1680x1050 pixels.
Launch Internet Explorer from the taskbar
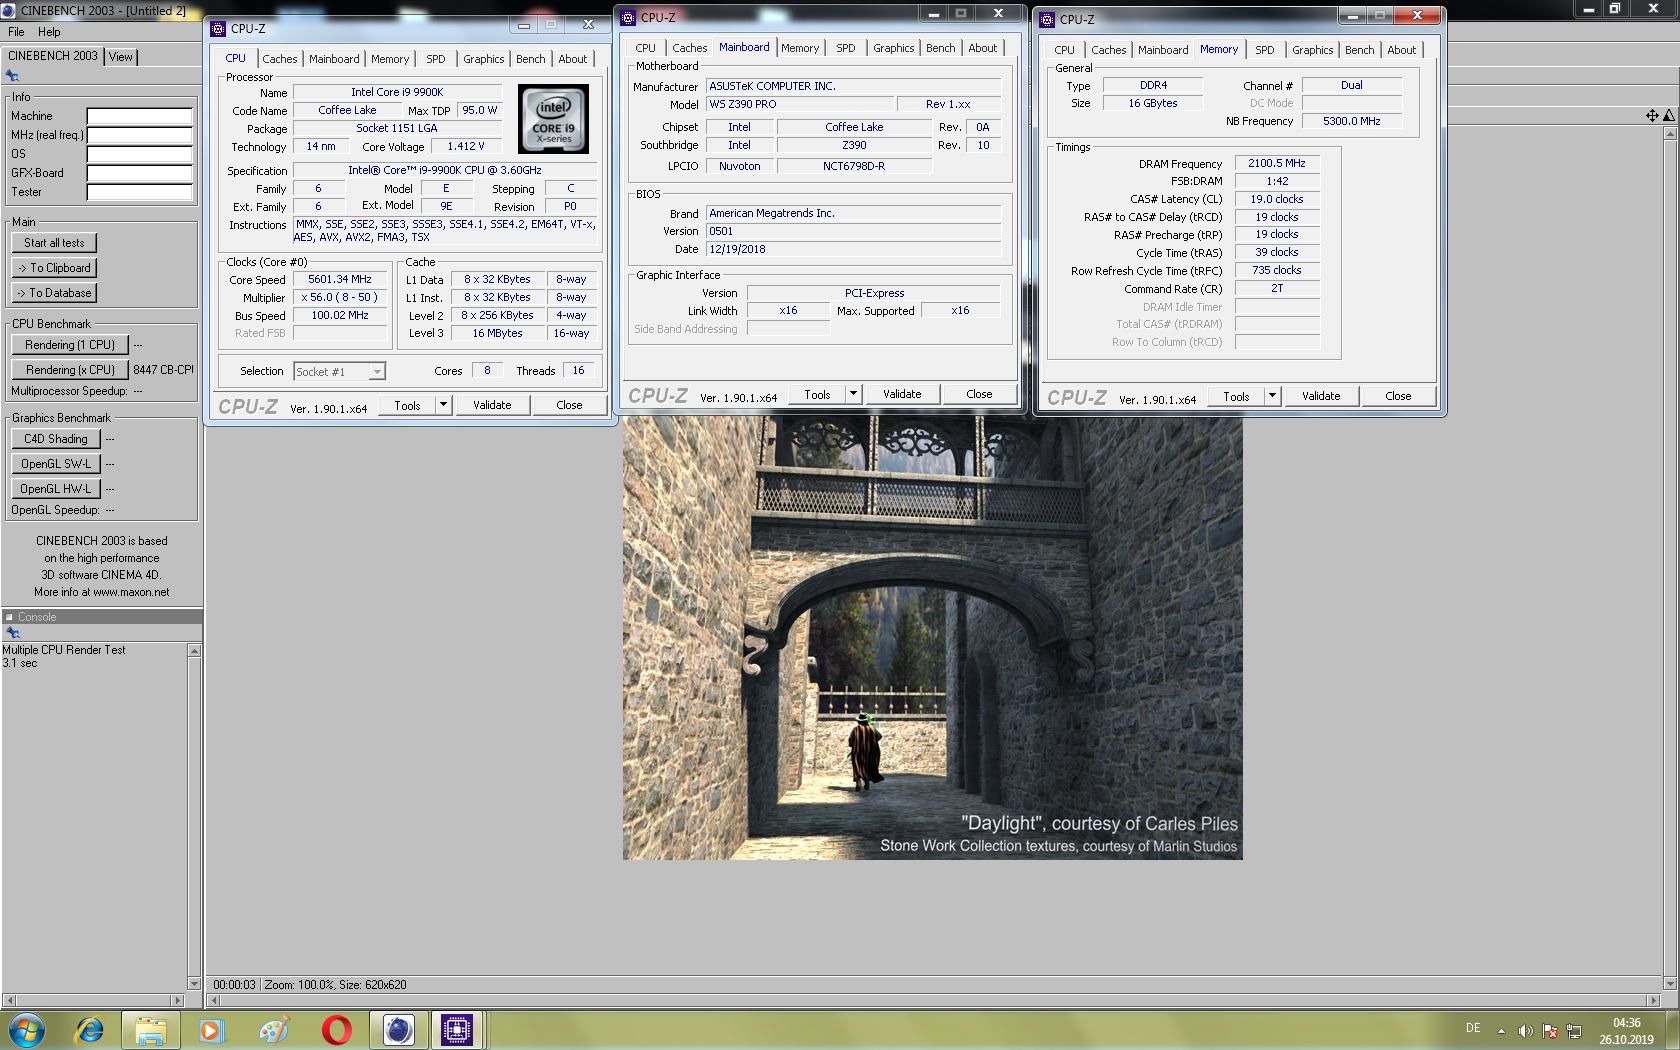click(x=89, y=1030)
